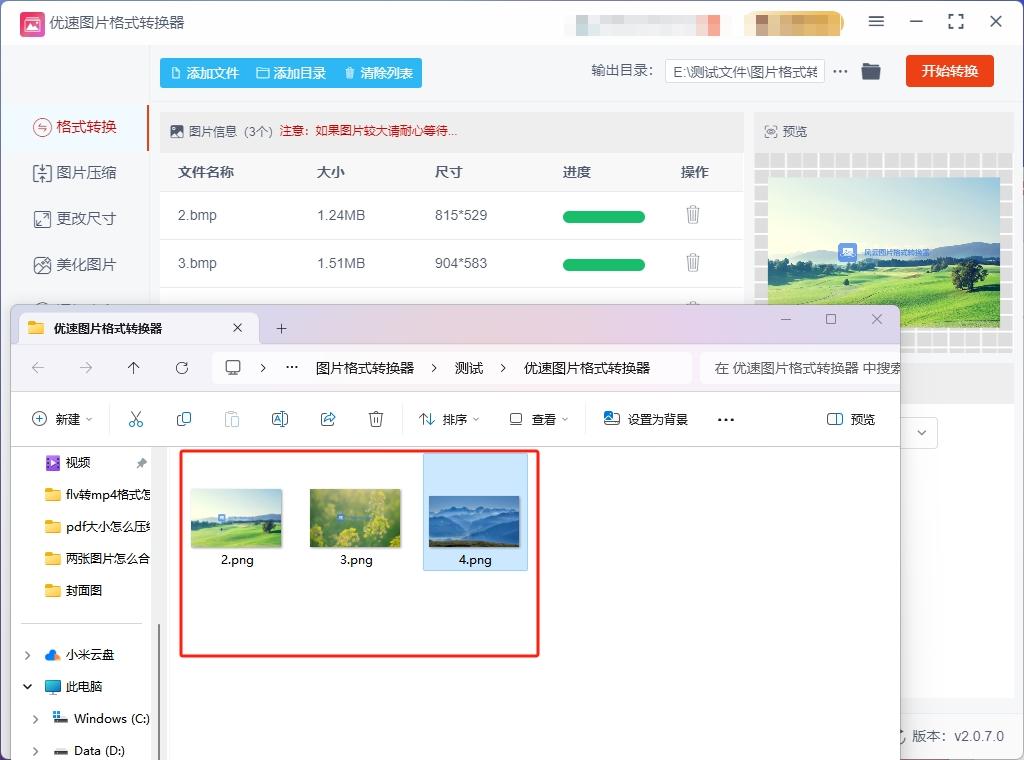Select the 3.png thumbnail in Explorer
The width and height of the screenshot is (1024, 760).
pyautogui.click(x=355, y=518)
